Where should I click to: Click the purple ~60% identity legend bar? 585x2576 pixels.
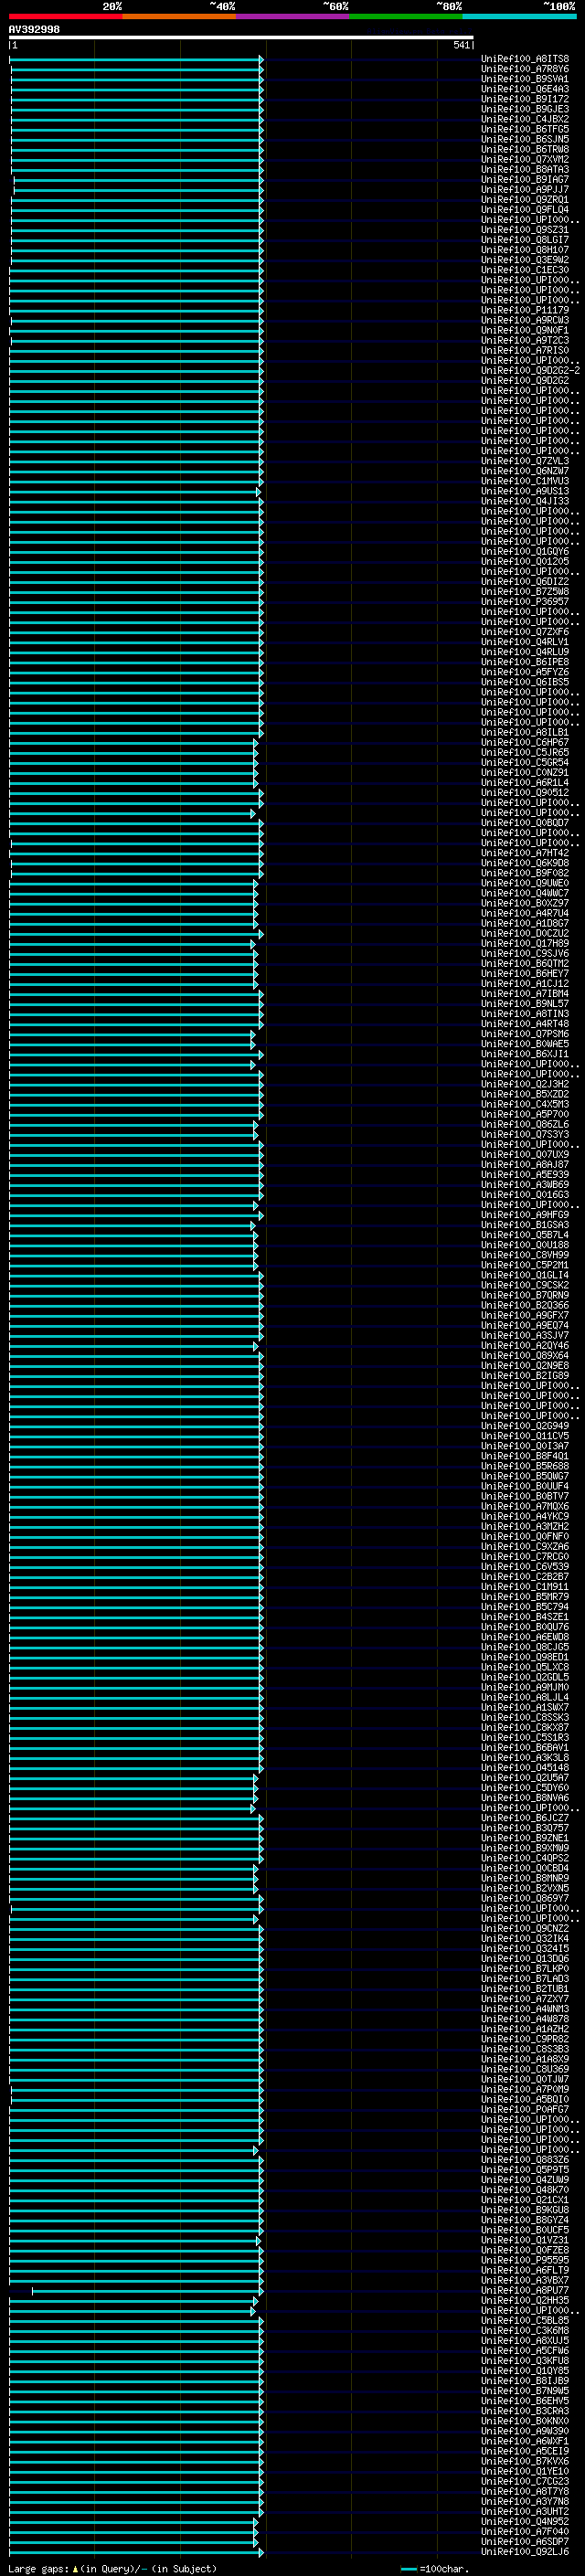(293, 16)
